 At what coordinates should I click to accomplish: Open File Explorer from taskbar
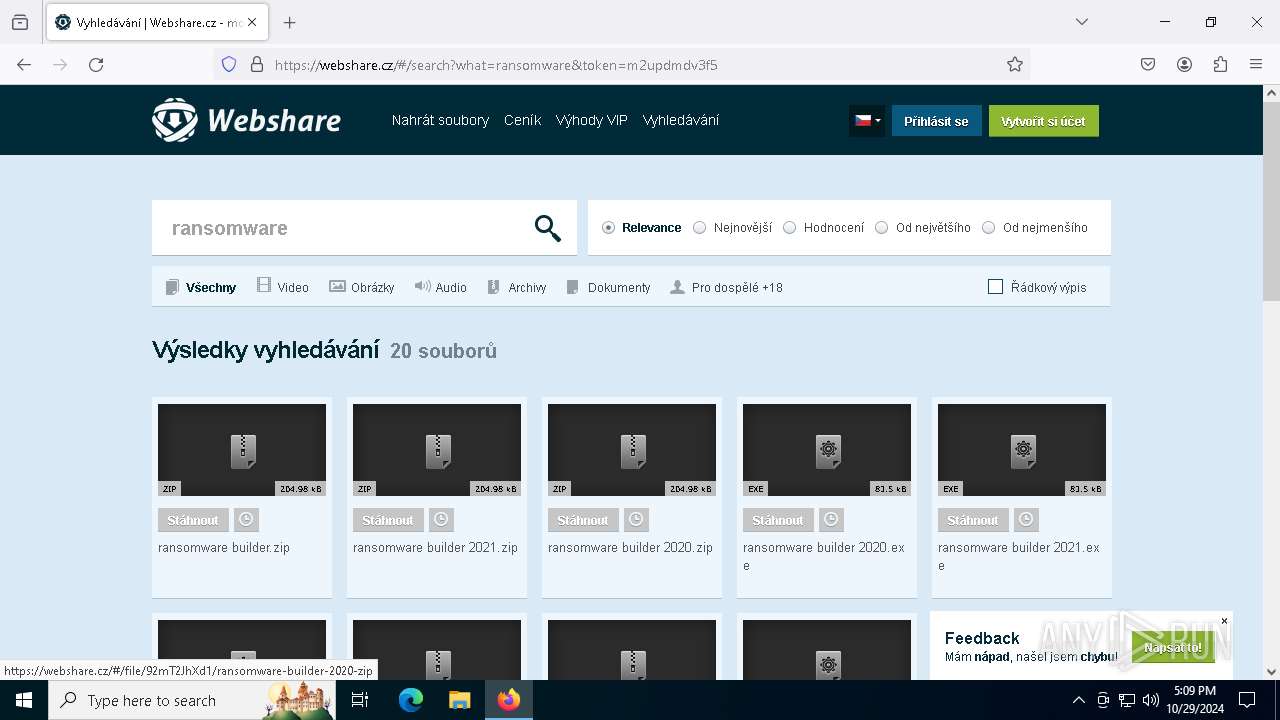click(459, 700)
